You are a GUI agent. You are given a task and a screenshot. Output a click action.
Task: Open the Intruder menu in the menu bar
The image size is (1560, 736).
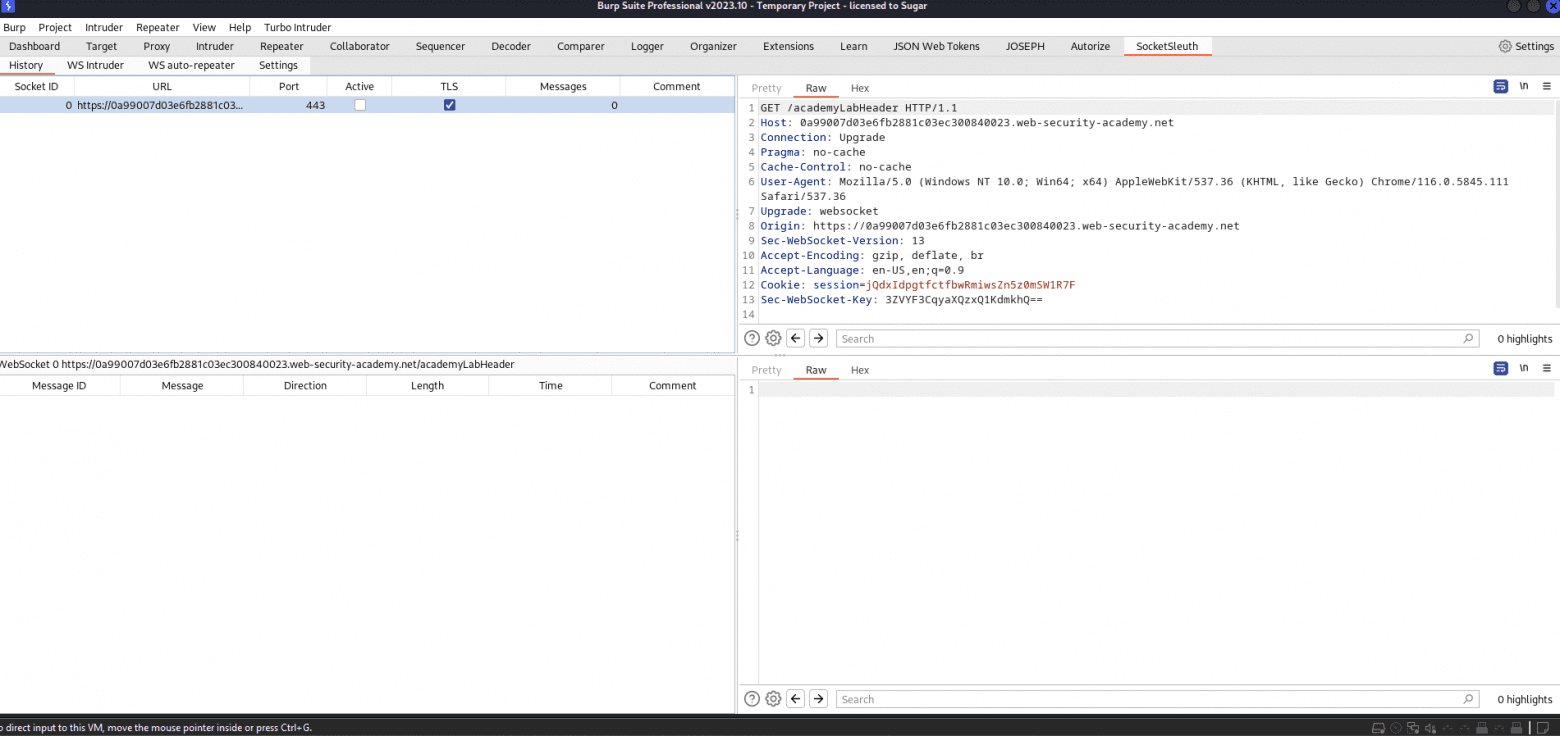pos(104,28)
